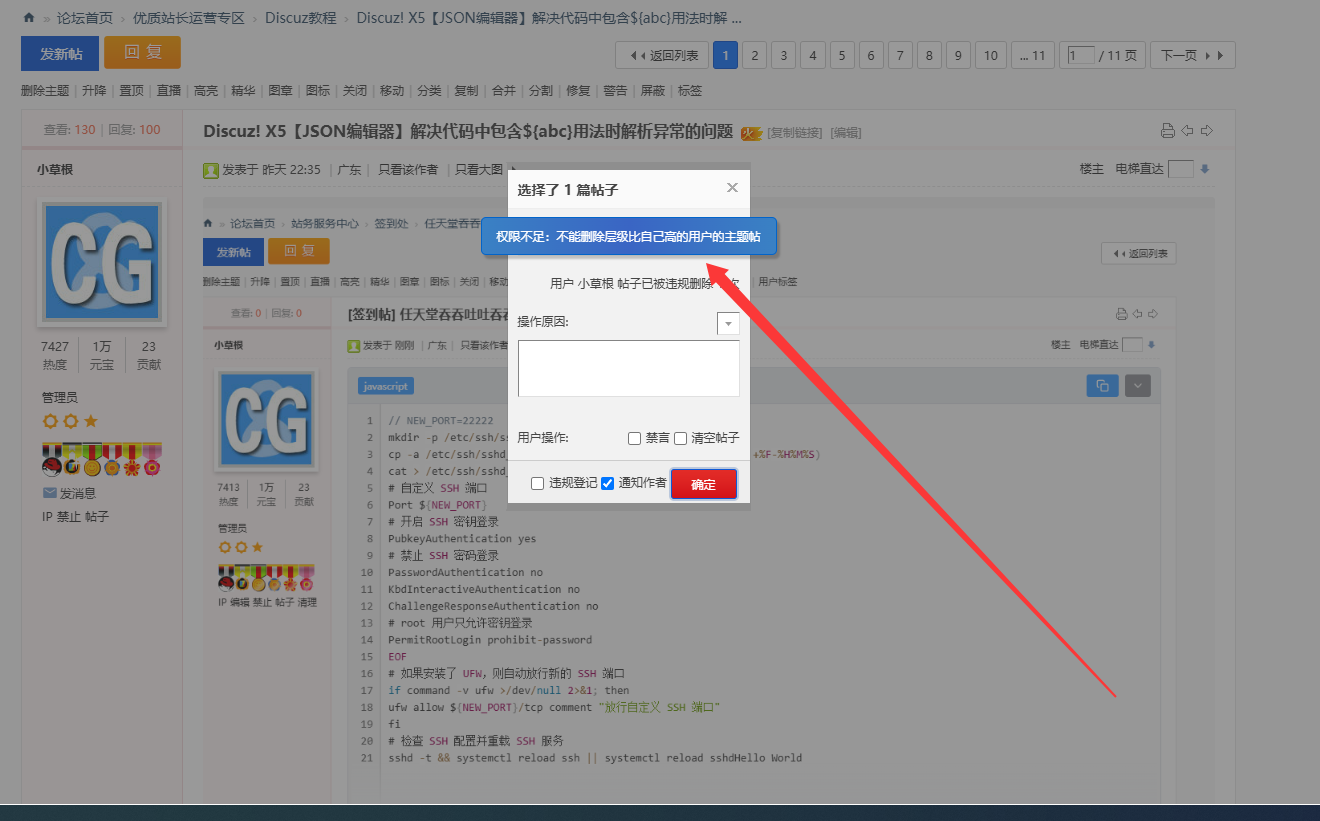Choose the 警告 moderation option
The image size is (1320, 821).
(615, 91)
